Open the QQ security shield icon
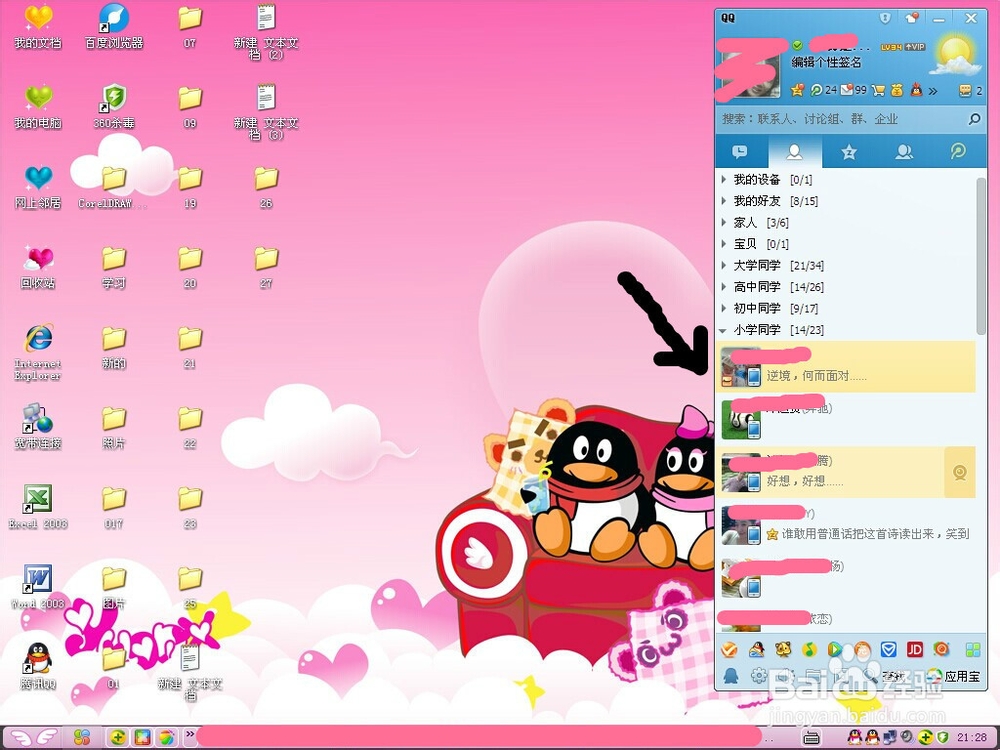This screenshot has width=1000, height=750. (x=885, y=18)
